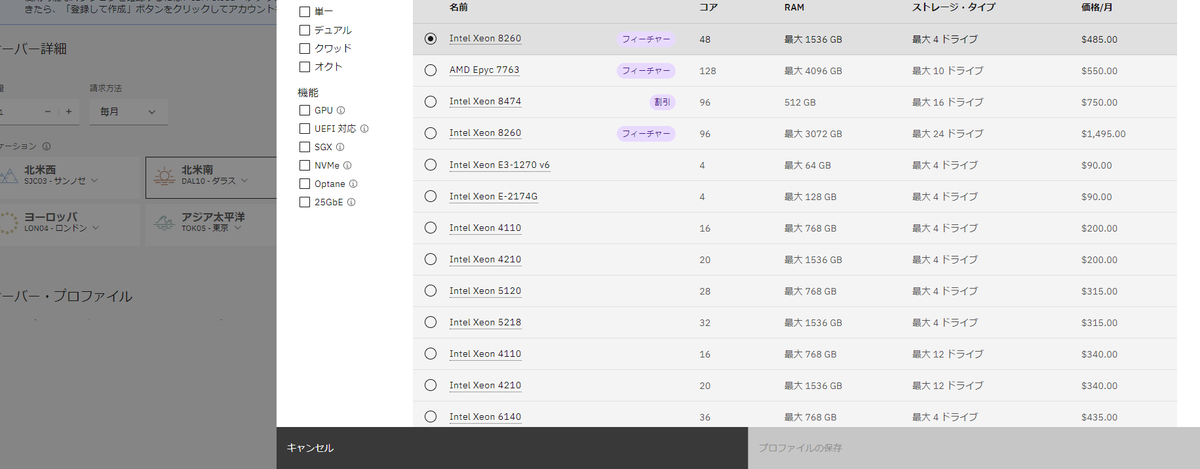This screenshot has height=469, width=1200.
Task: Select radio for Intel Xeon 8260 at $485.00
Action: coord(430,39)
